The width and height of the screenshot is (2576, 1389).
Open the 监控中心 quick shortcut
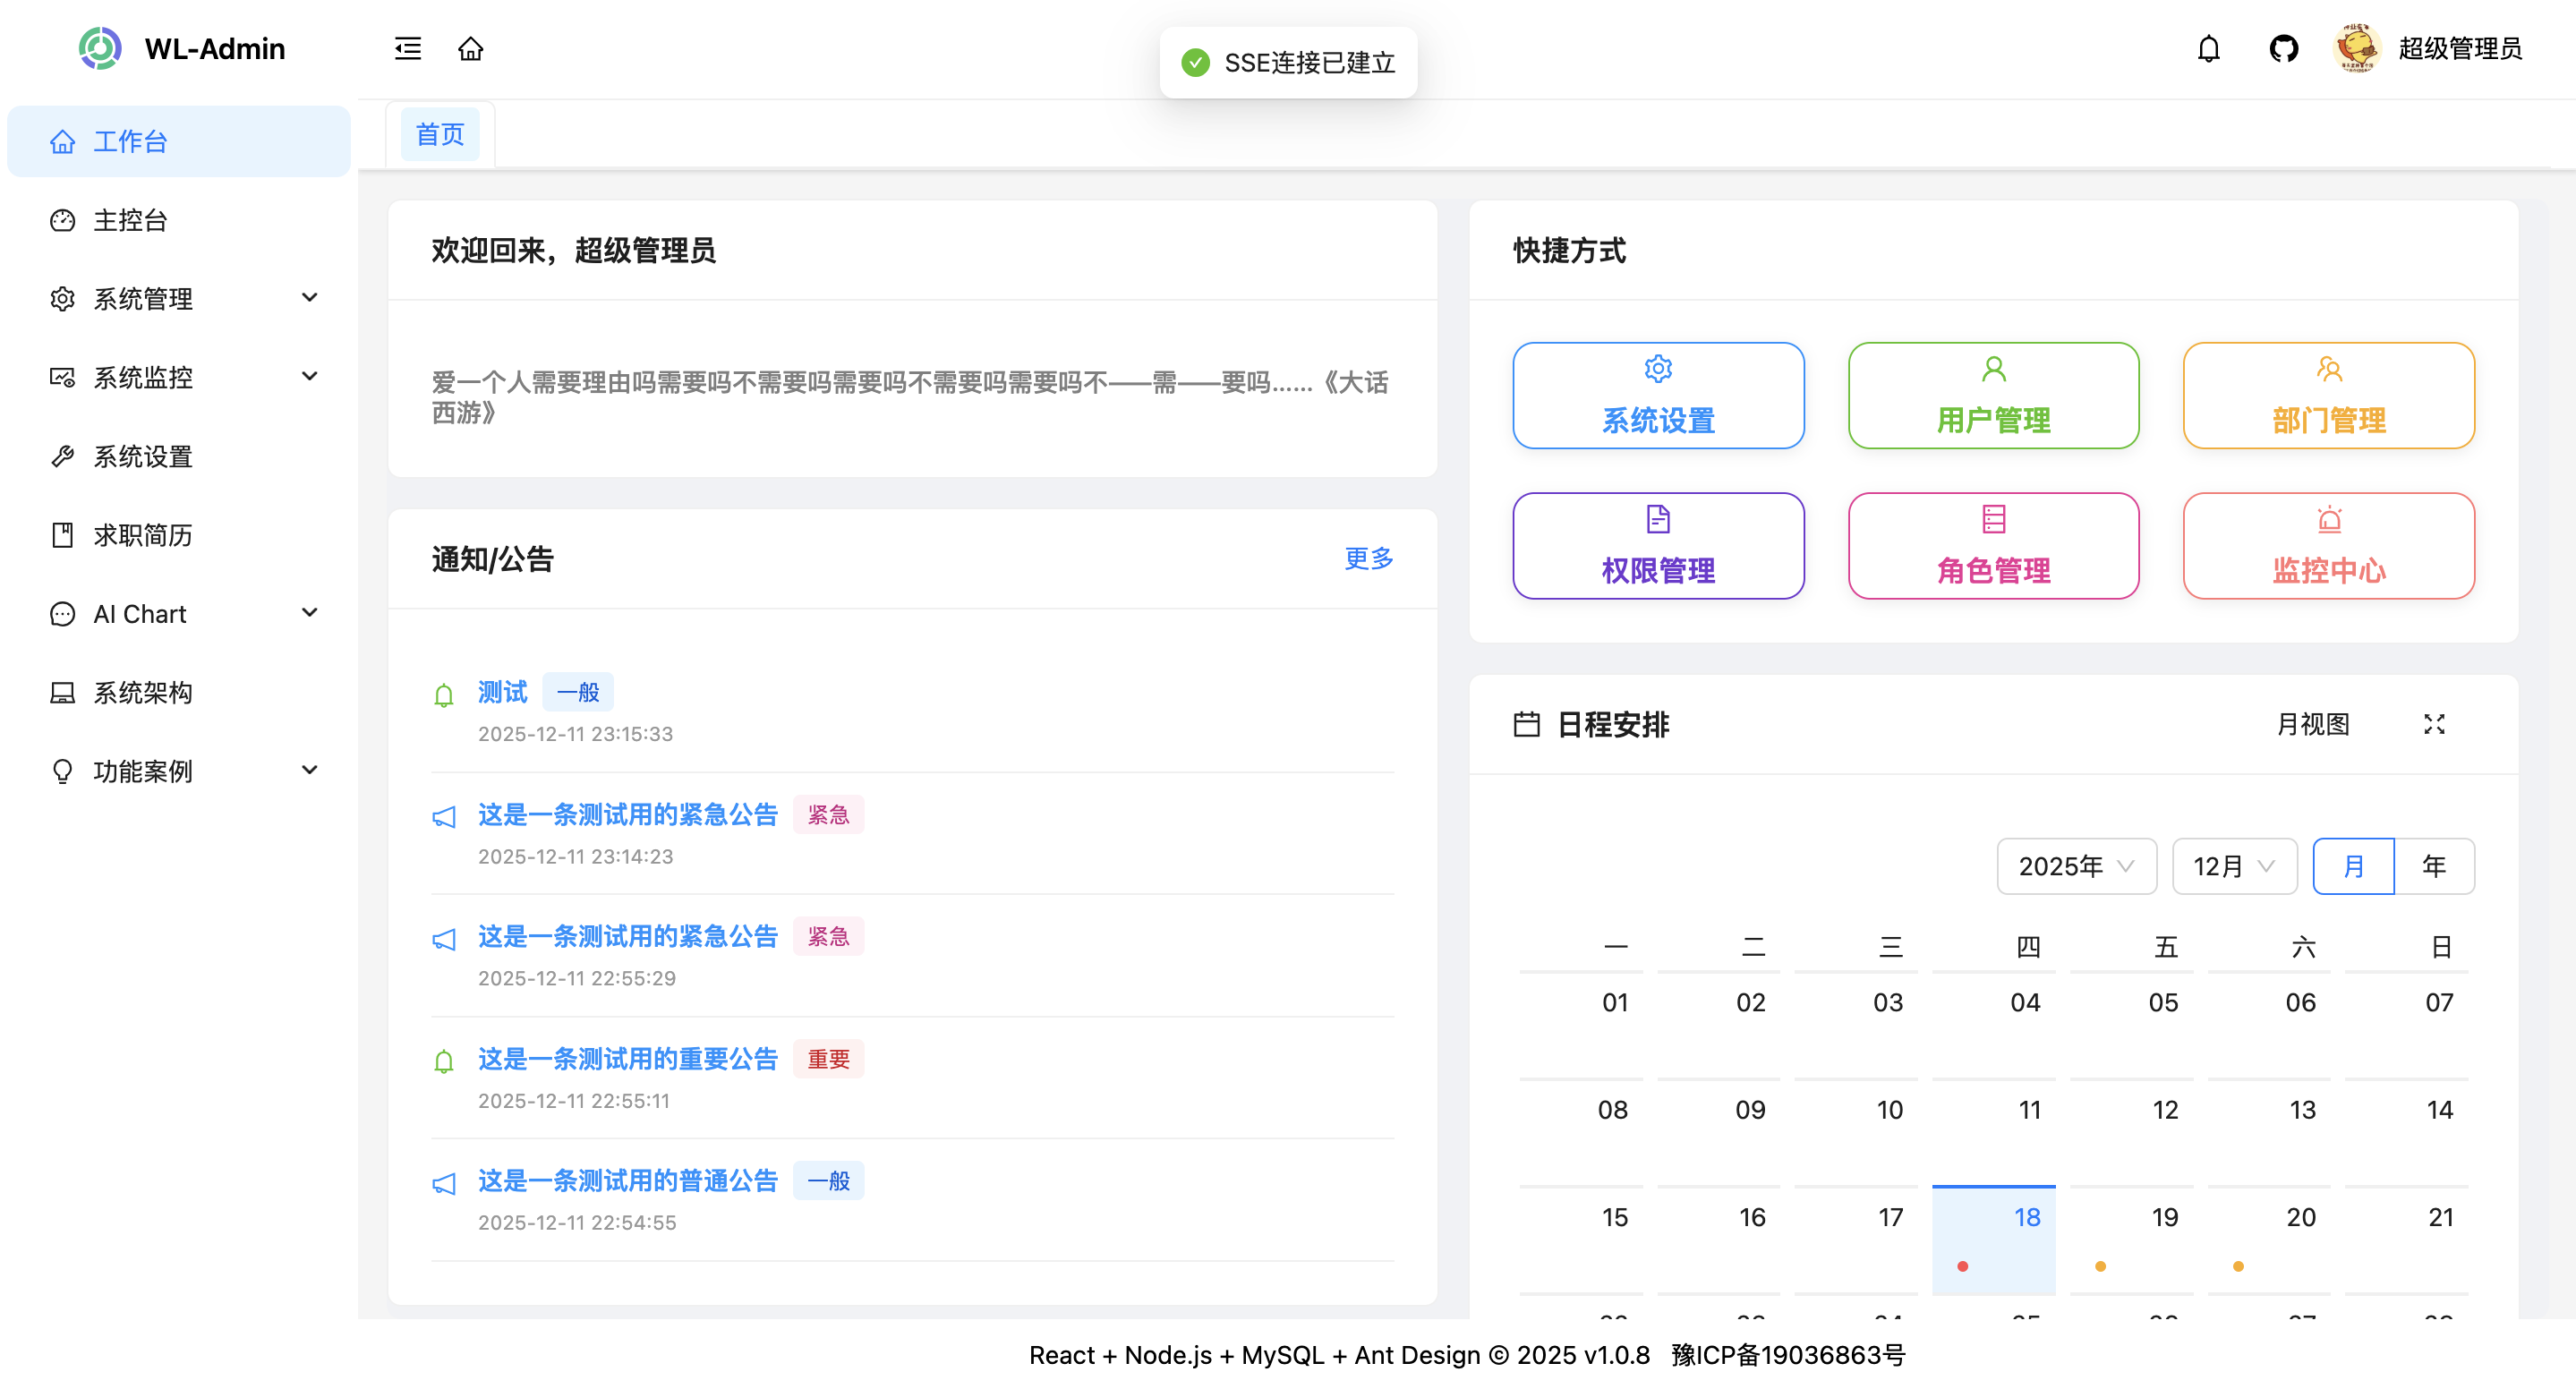point(2329,546)
